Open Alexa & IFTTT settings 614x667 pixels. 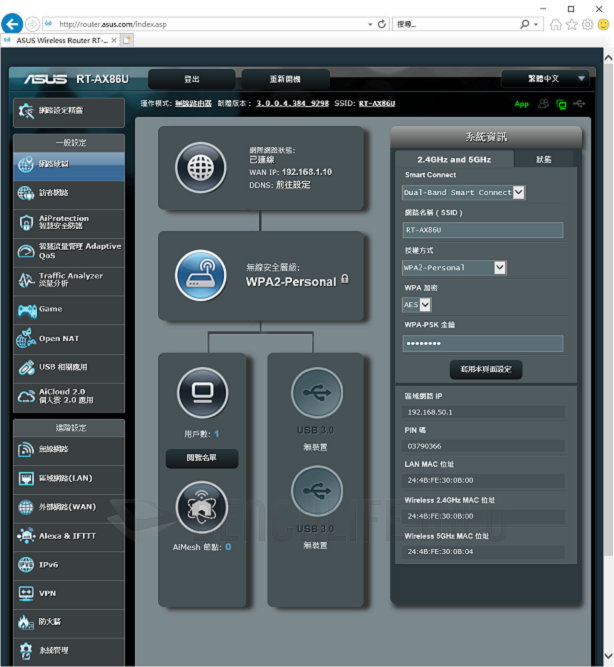(69, 536)
